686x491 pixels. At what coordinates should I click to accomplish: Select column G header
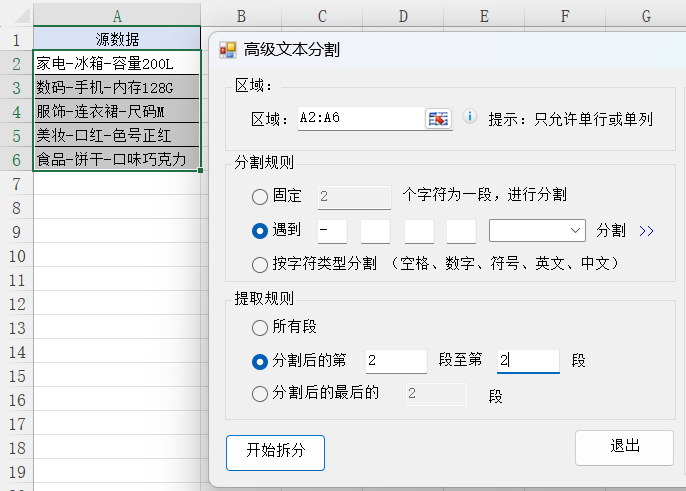pyautogui.click(x=646, y=16)
